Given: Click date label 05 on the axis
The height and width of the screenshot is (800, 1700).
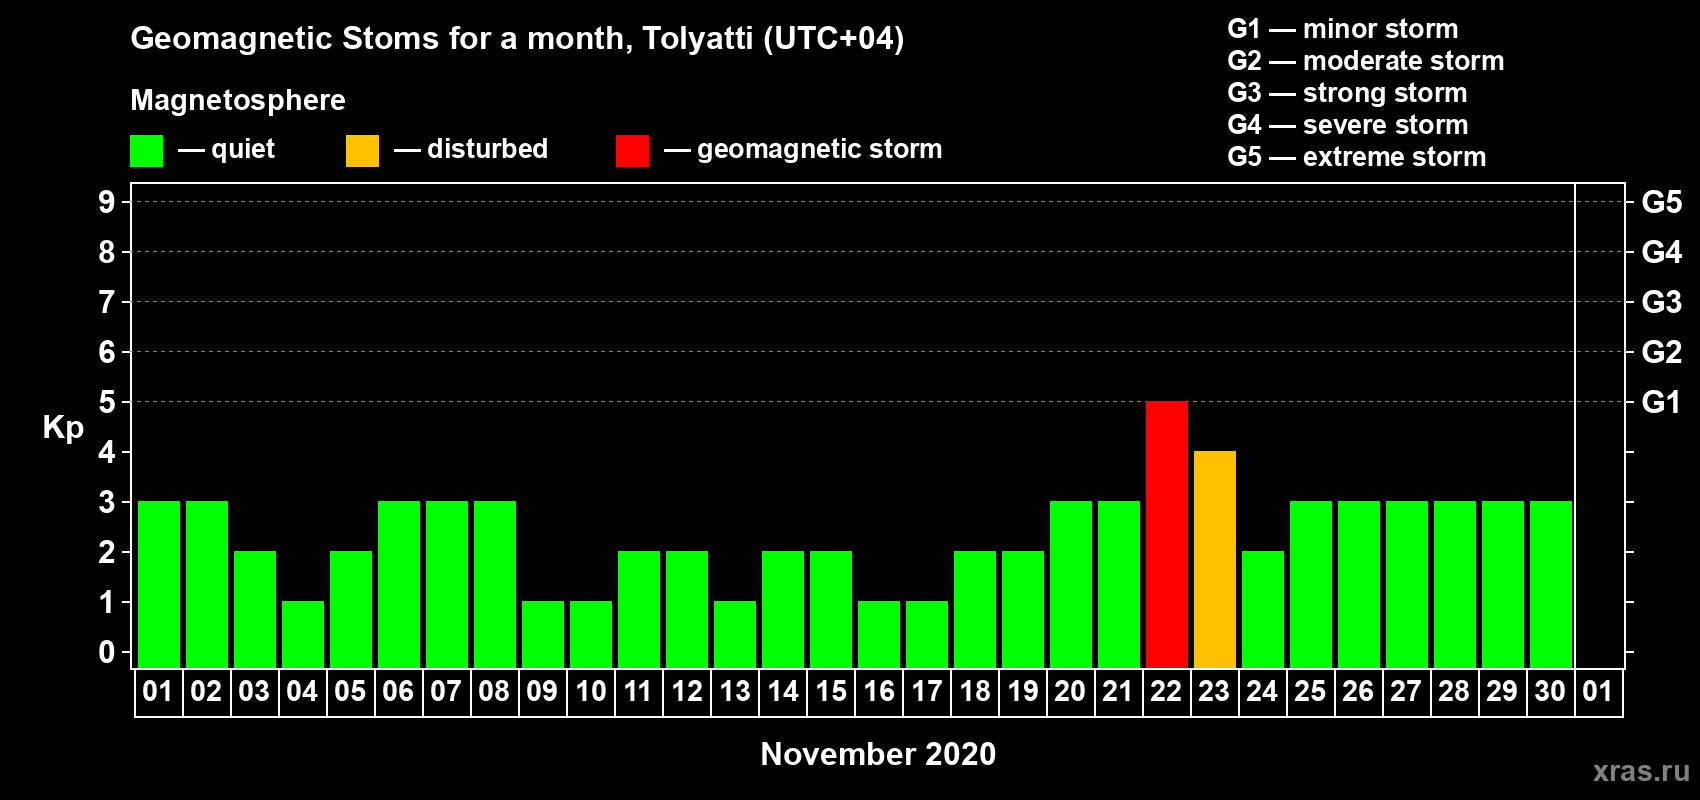Looking at the screenshot, I should [x=350, y=691].
